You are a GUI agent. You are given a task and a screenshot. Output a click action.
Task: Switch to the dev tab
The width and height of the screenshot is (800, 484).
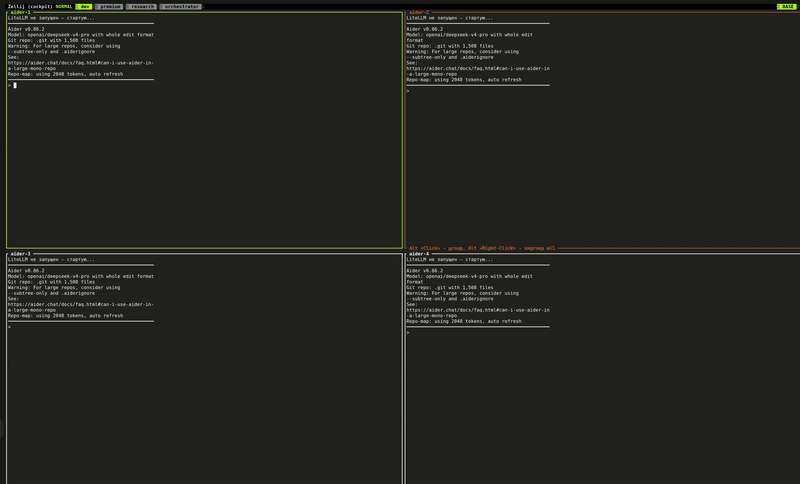pos(84,7)
